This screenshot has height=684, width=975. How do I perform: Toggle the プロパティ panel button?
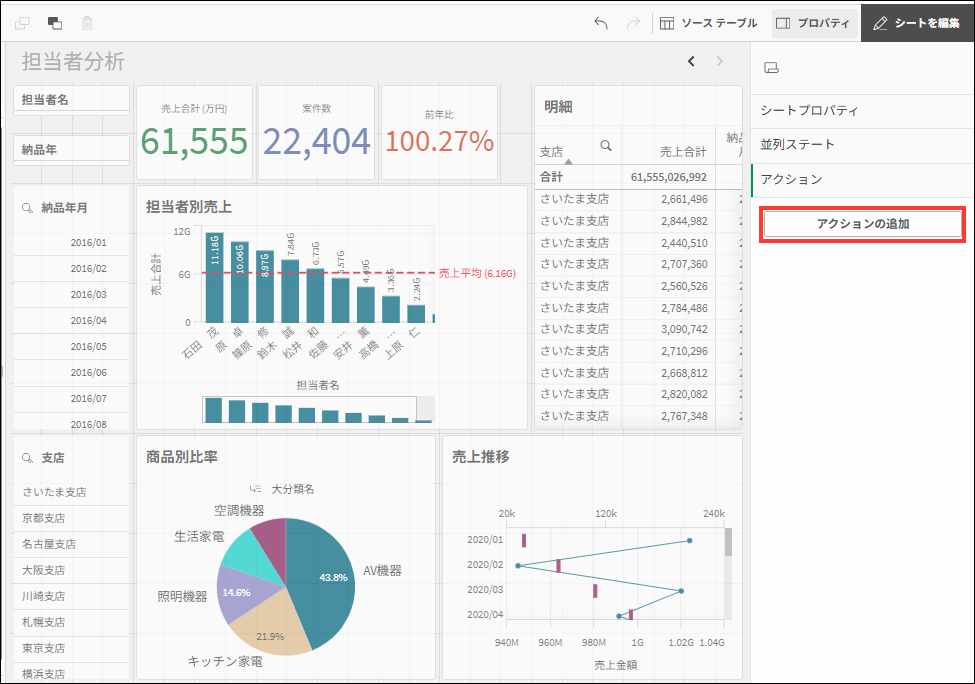[814, 23]
